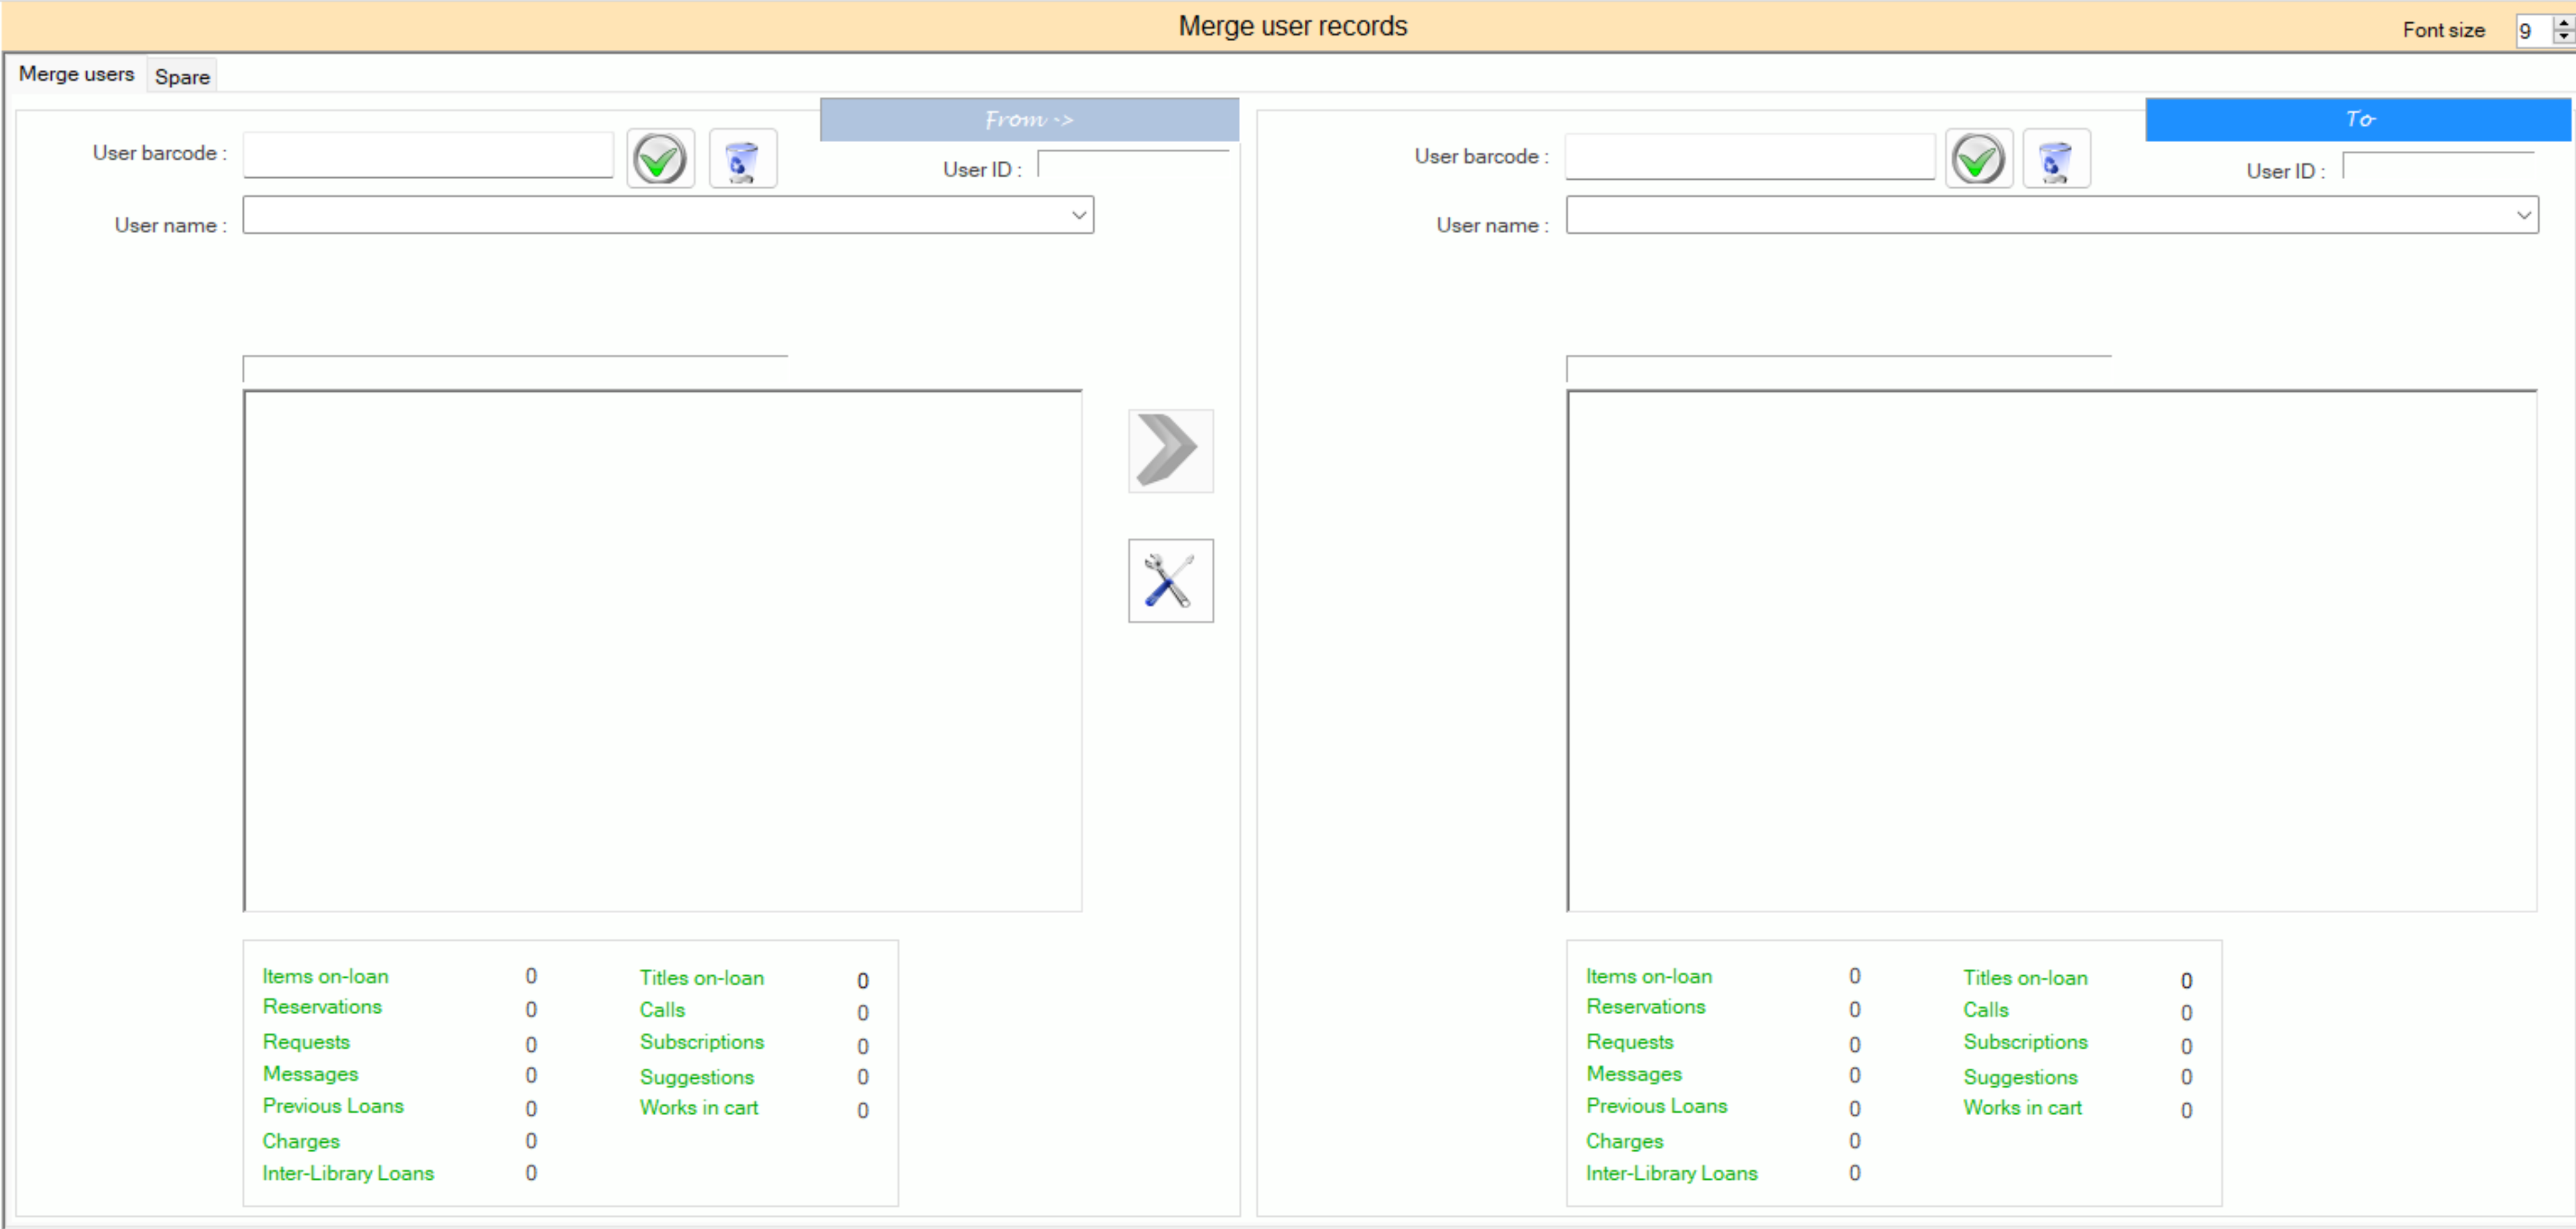Click the Font size value box

2533,31
